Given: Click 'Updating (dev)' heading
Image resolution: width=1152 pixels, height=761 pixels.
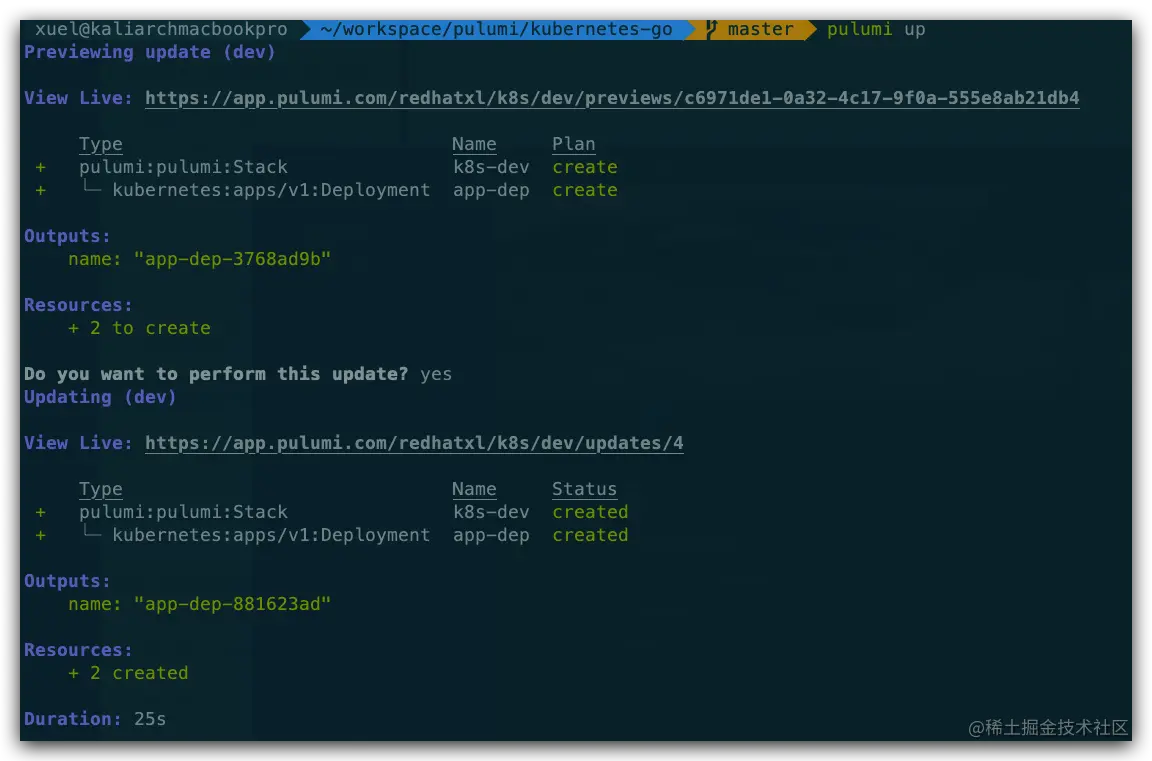Looking at the screenshot, I should [x=100, y=397].
